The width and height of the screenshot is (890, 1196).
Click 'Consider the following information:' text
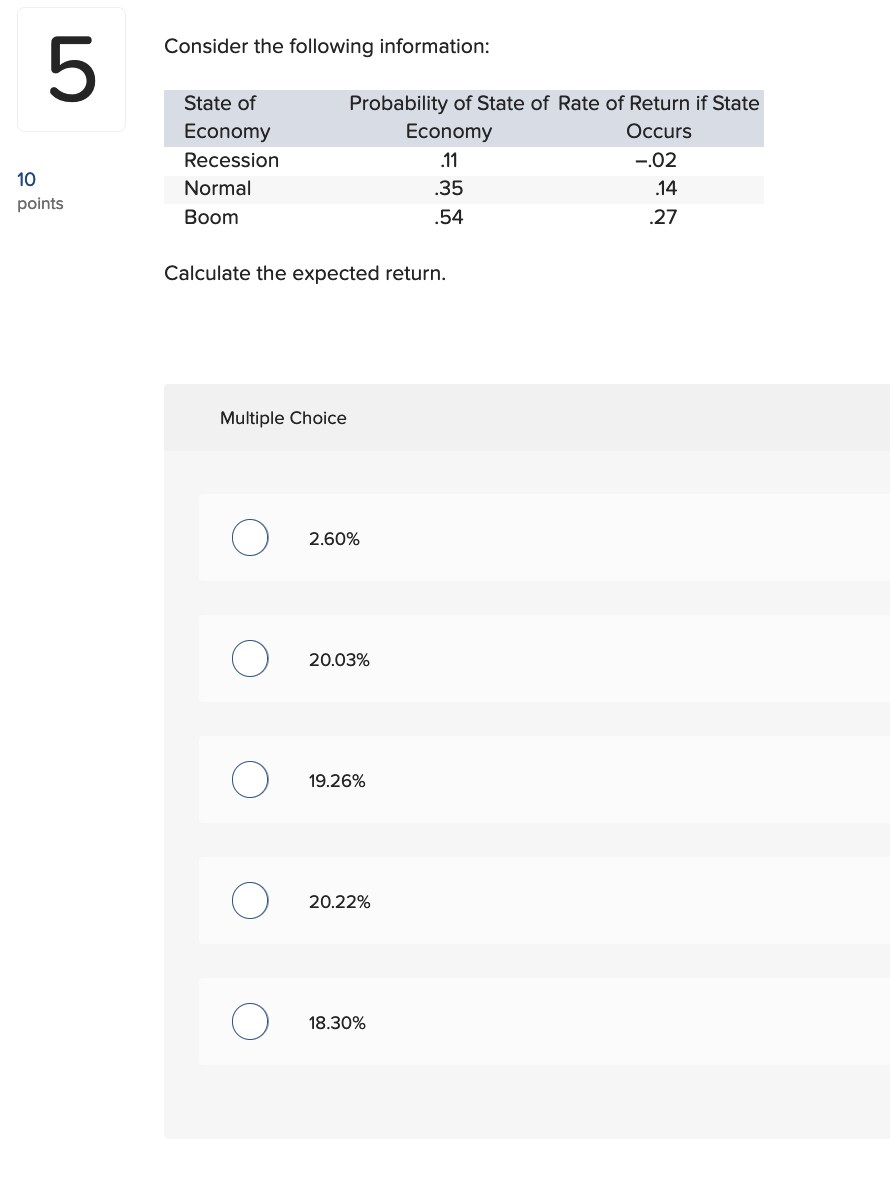(x=327, y=47)
